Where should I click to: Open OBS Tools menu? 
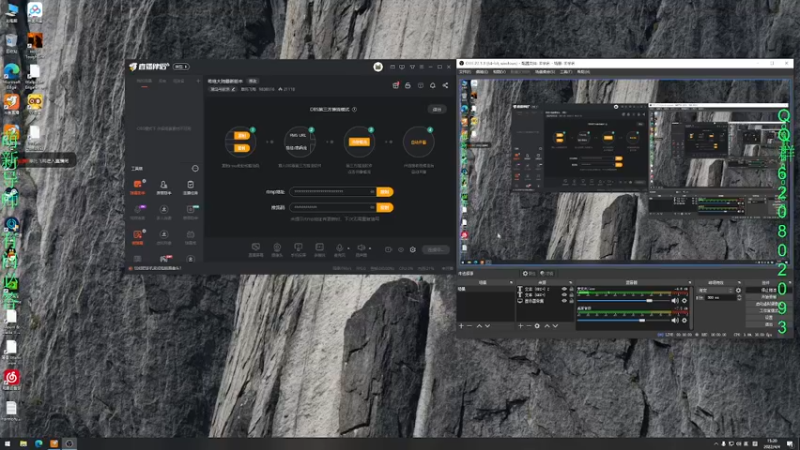point(566,72)
